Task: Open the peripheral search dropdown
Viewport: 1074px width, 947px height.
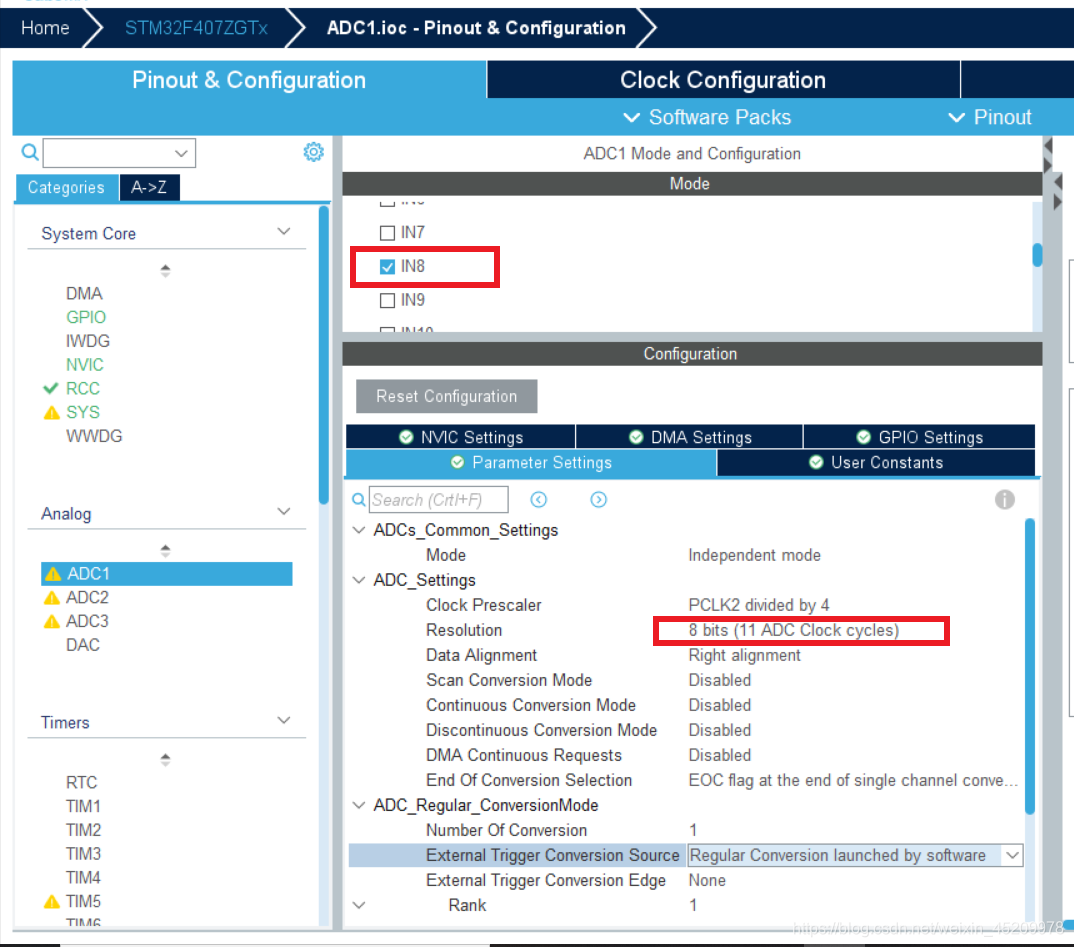Action: click(x=181, y=153)
